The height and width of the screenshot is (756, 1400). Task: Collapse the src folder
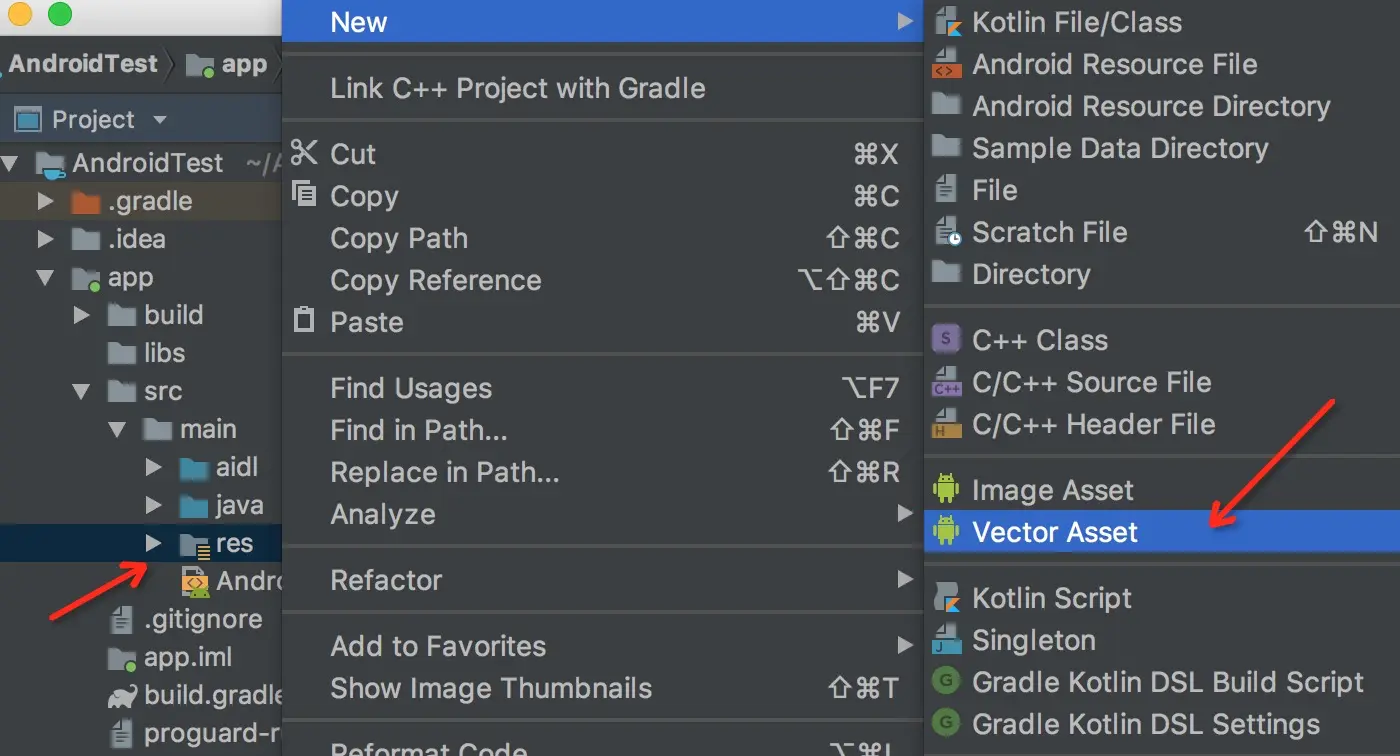coord(82,391)
